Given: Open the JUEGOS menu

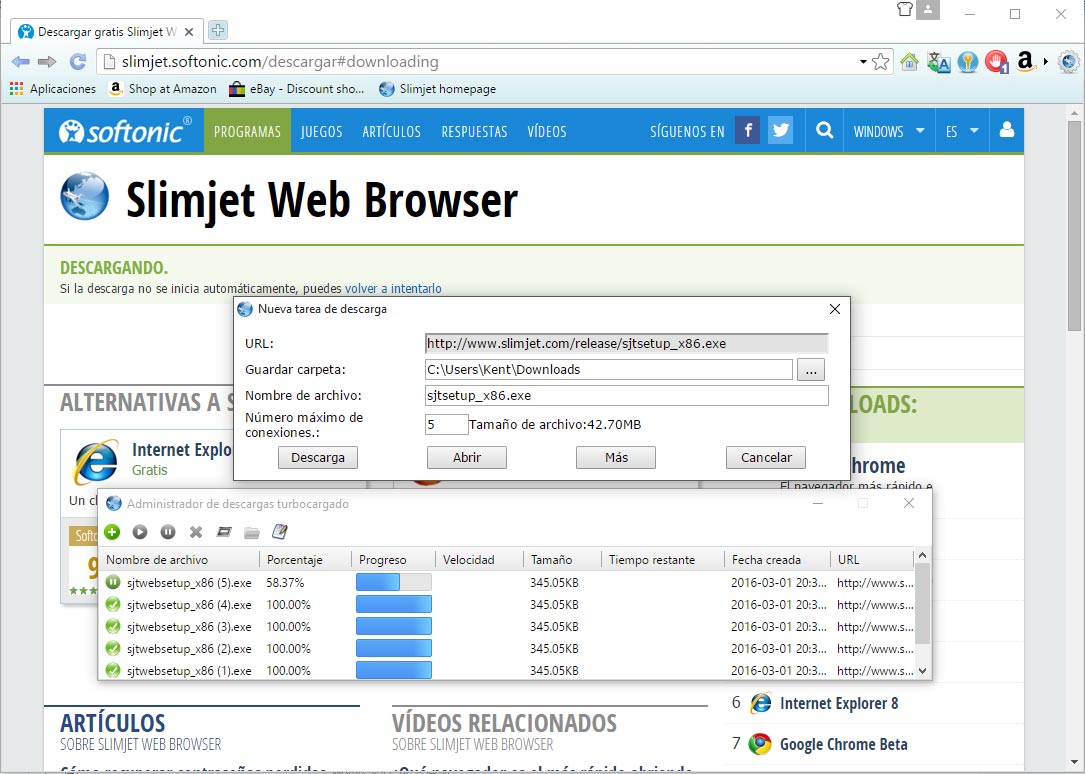Looking at the screenshot, I should pyautogui.click(x=322, y=131).
